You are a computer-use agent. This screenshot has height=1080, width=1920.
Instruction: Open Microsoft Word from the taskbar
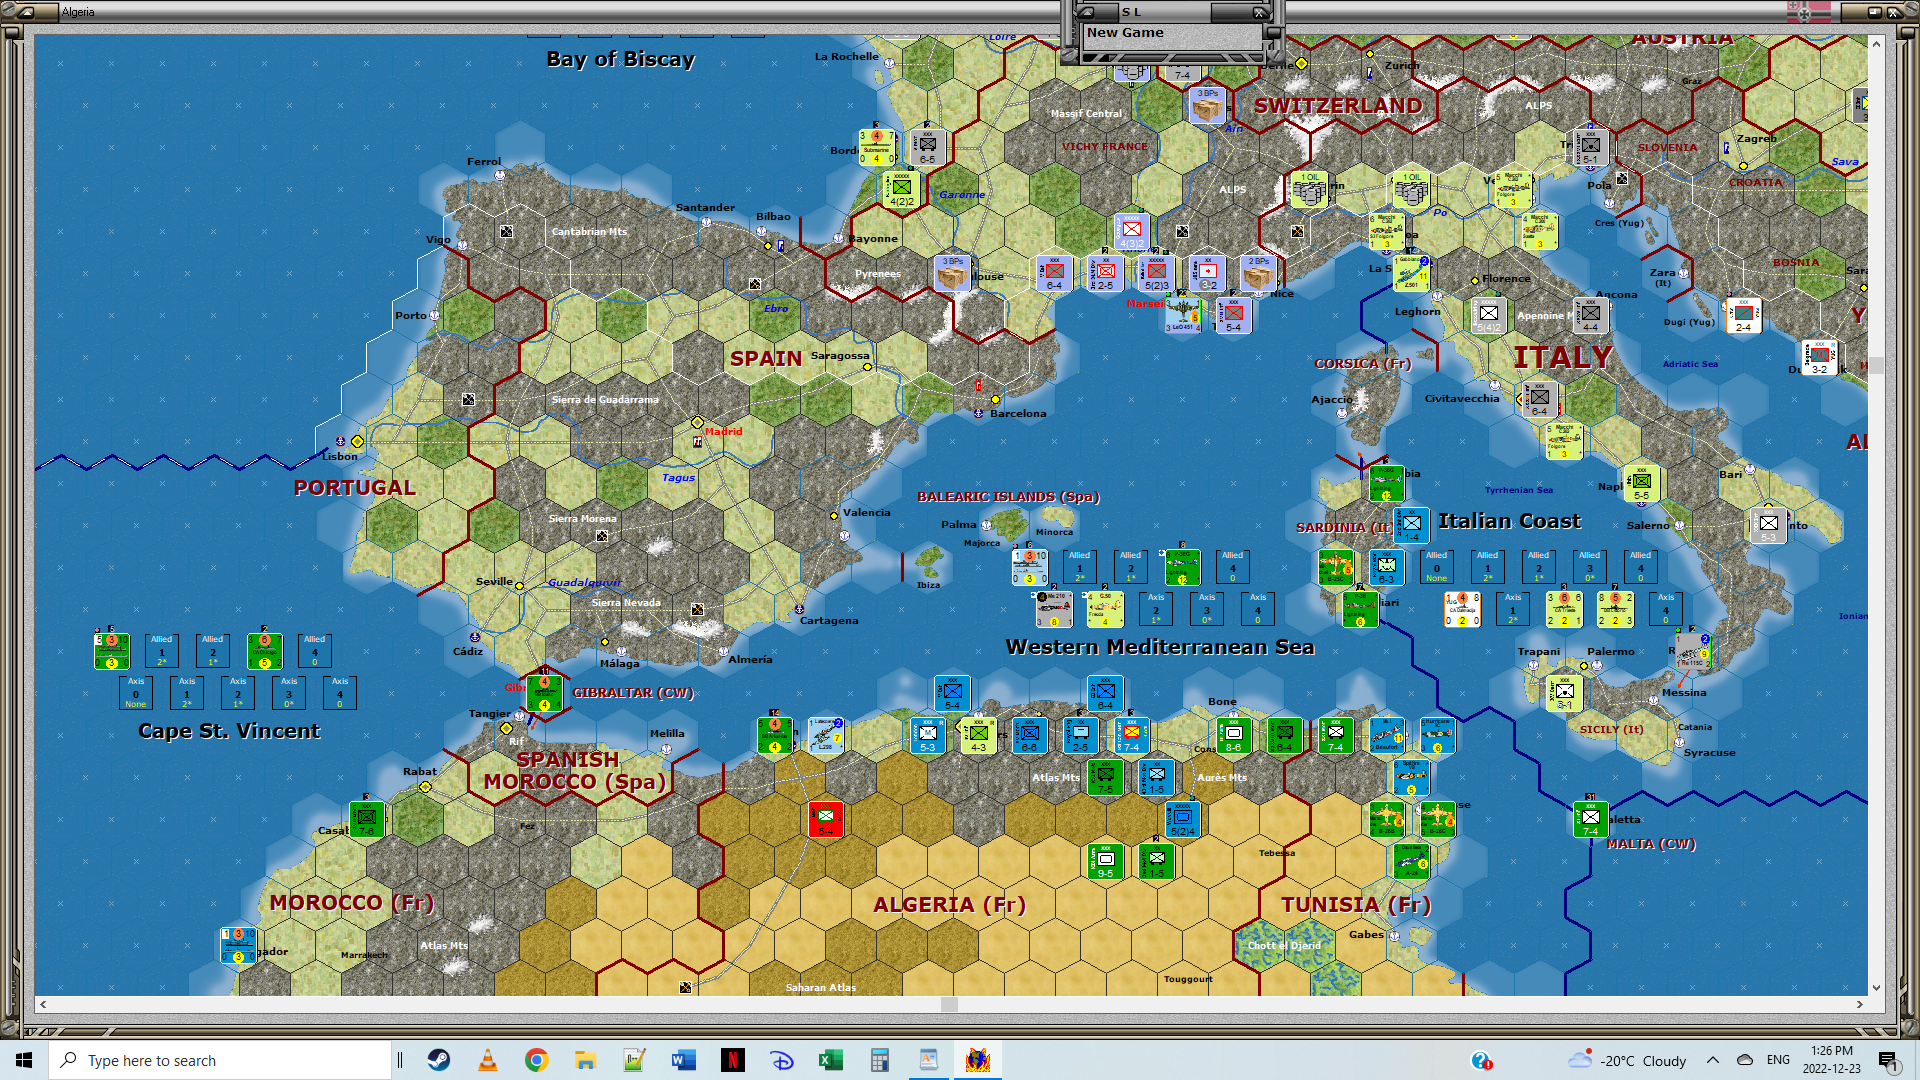pos(683,1060)
